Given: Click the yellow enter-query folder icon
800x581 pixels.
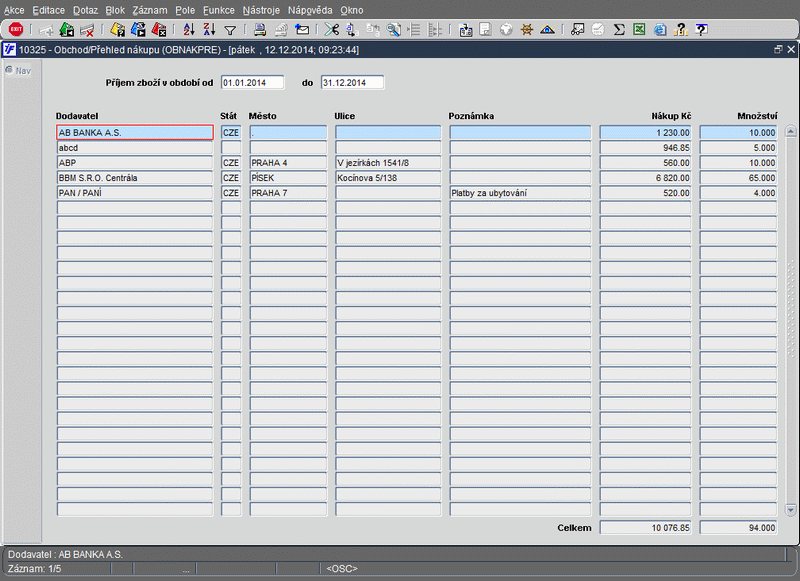Looking at the screenshot, I should tap(118, 30).
